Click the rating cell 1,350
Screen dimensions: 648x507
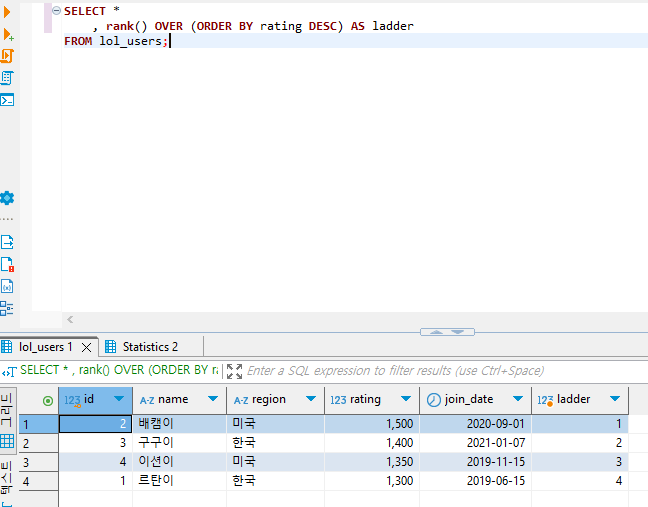point(372,462)
